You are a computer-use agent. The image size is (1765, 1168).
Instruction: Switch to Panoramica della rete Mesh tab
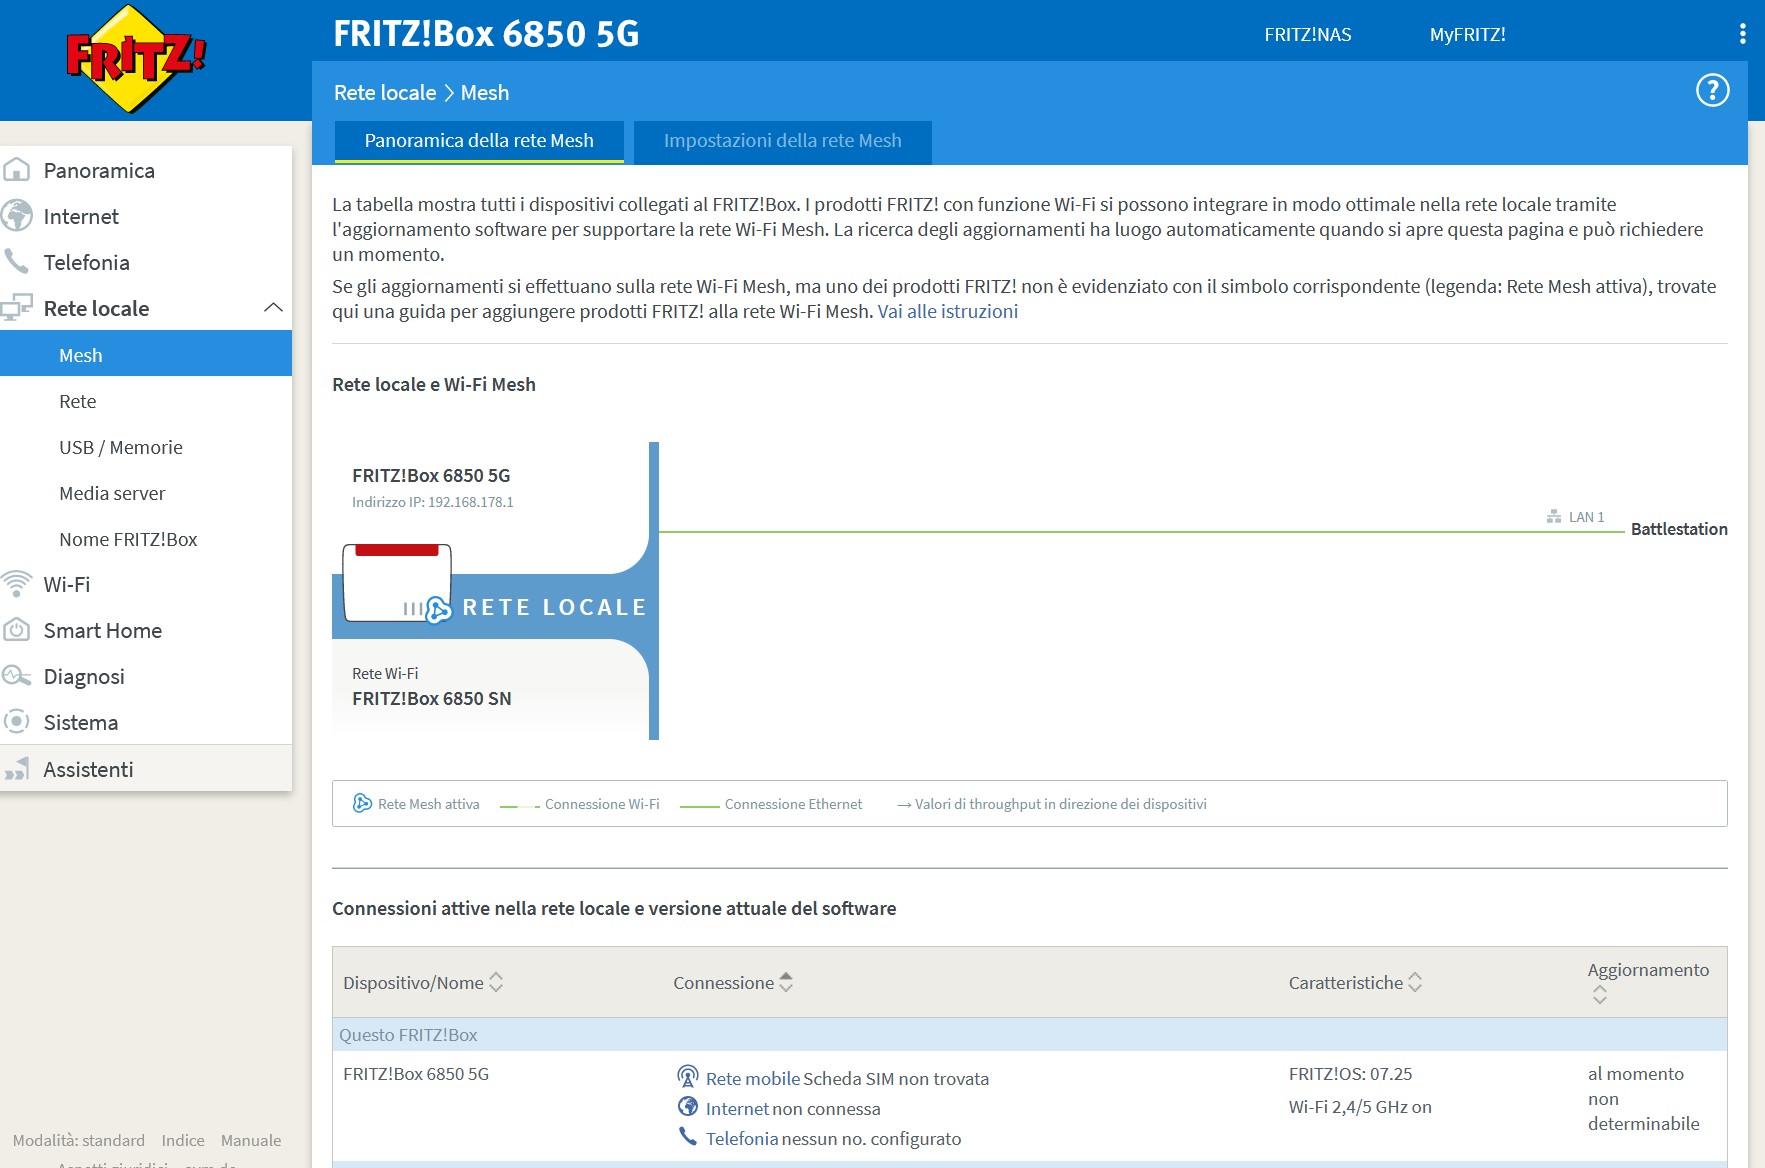click(x=479, y=141)
